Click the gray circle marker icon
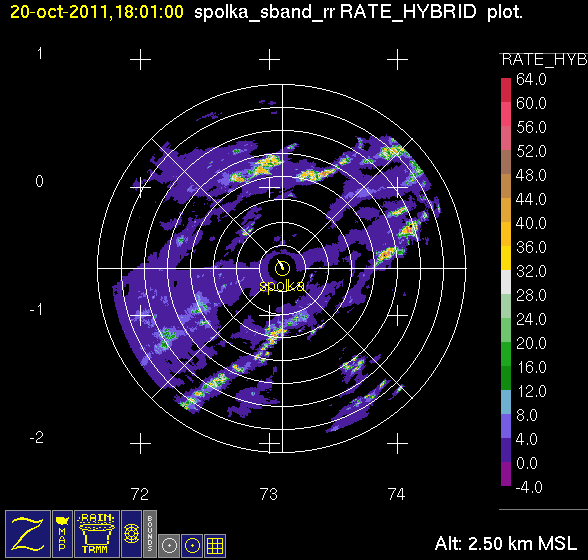The image size is (588, 560). click(169, 546)
